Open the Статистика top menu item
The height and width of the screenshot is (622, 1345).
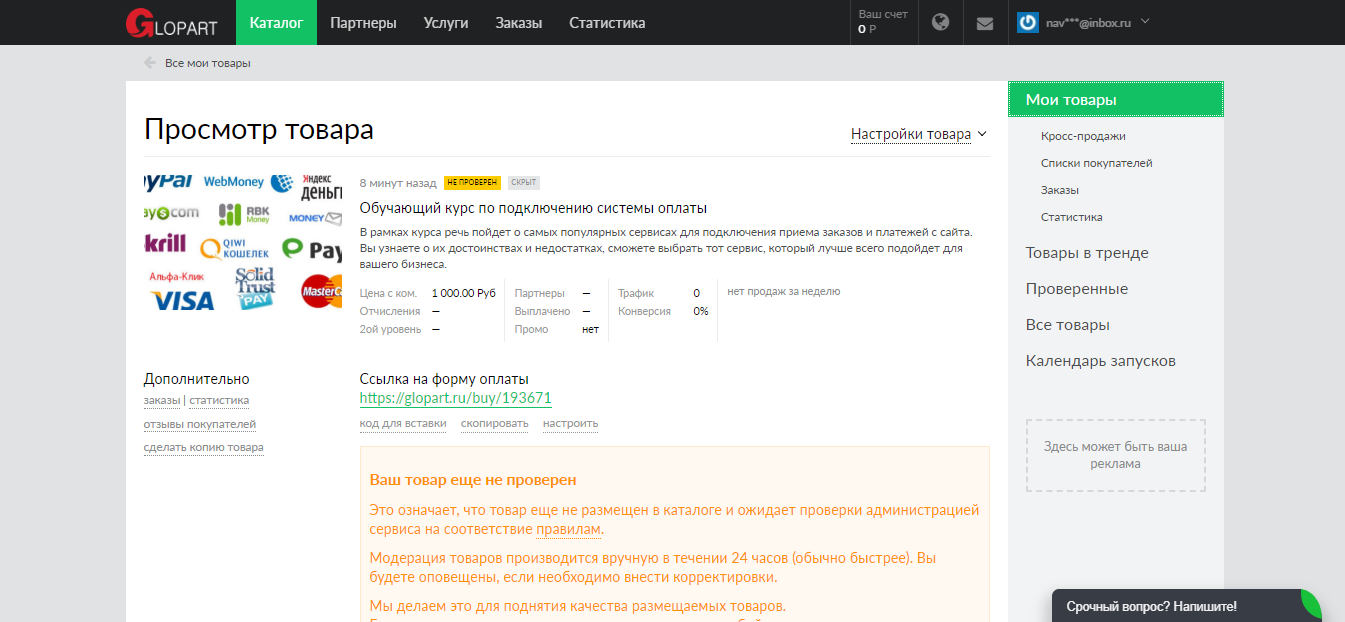[607, 23]
